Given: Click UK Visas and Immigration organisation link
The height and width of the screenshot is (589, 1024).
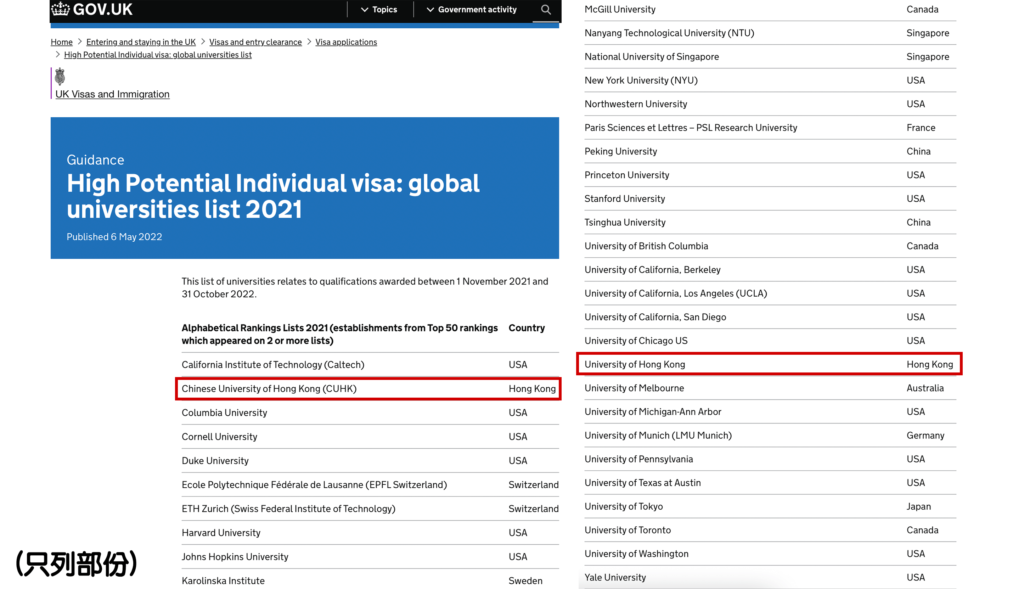Looking at the screenshot, I should click(112, 94).
